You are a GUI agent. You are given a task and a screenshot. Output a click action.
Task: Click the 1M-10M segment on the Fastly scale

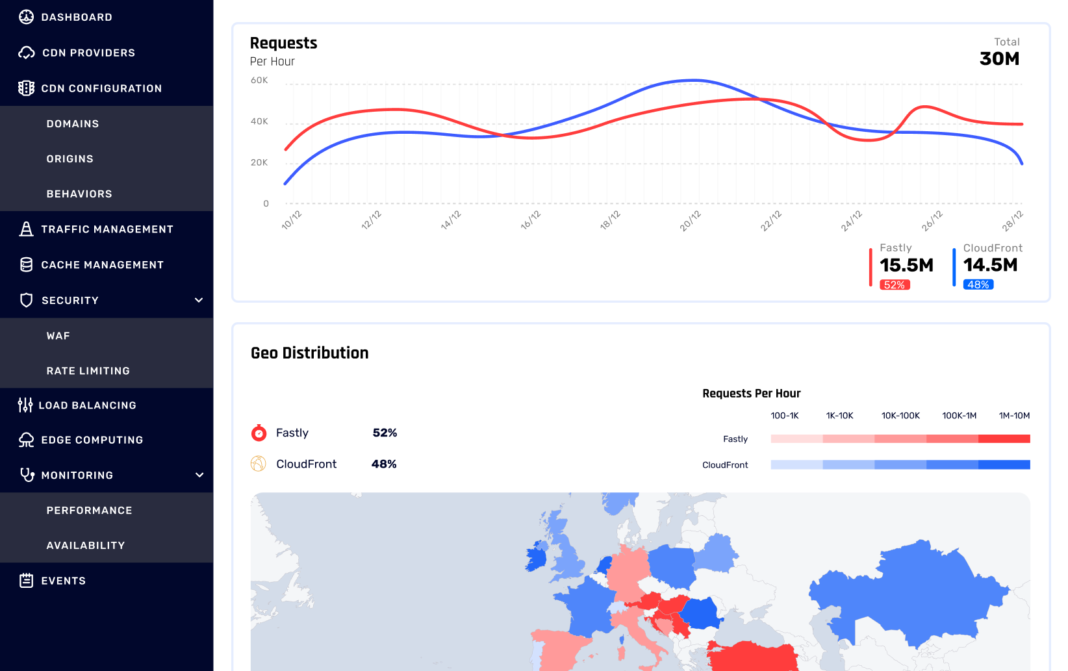pyautogui.click(x=1005, y=438)
